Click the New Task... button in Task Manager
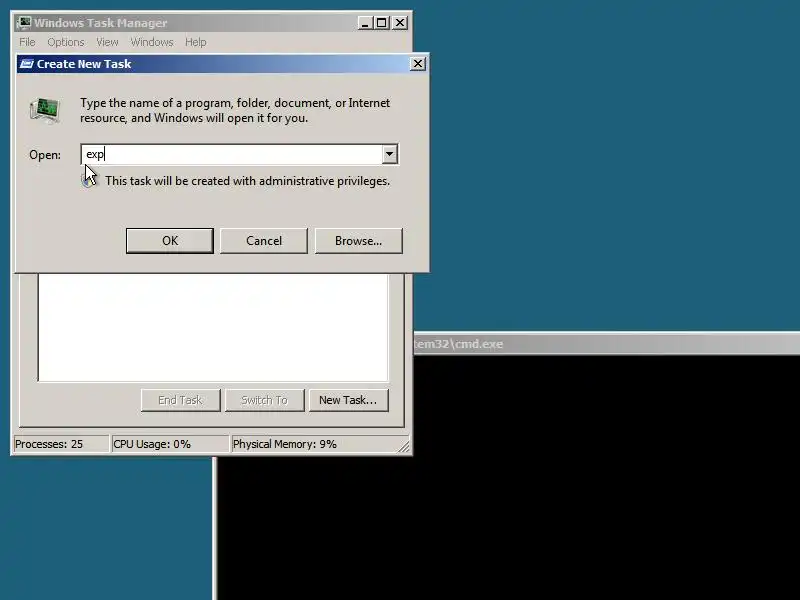Viewport: 800px width, 600px height. click(348, 400)
